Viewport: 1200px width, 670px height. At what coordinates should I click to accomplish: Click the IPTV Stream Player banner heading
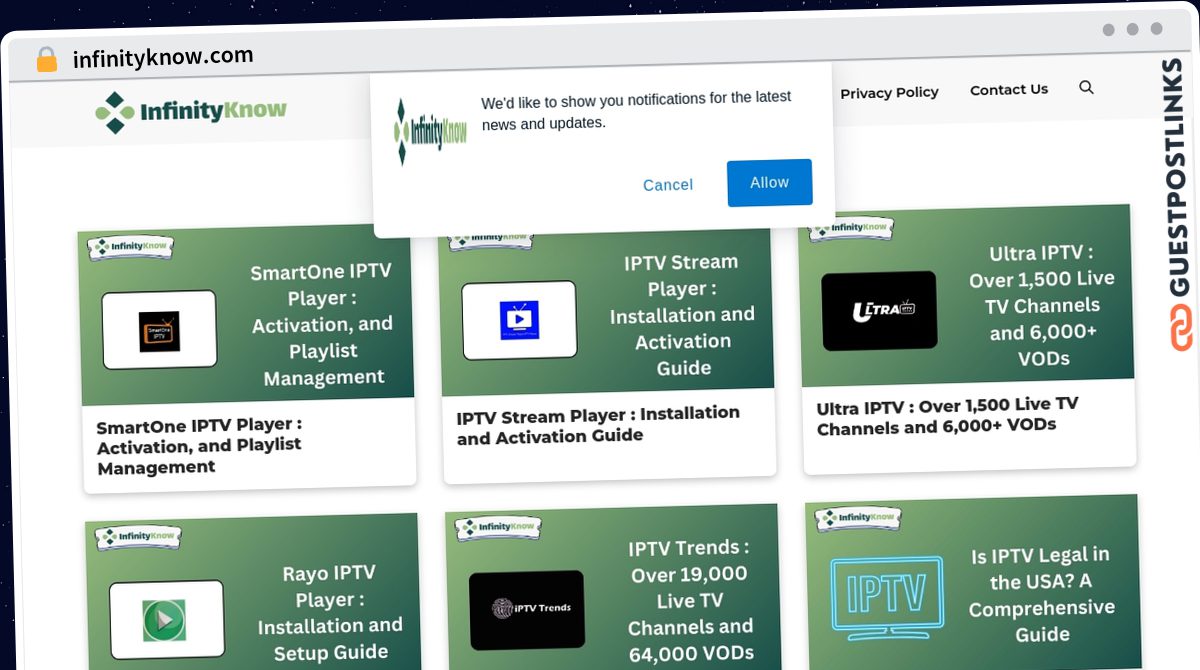pos(682,314)
